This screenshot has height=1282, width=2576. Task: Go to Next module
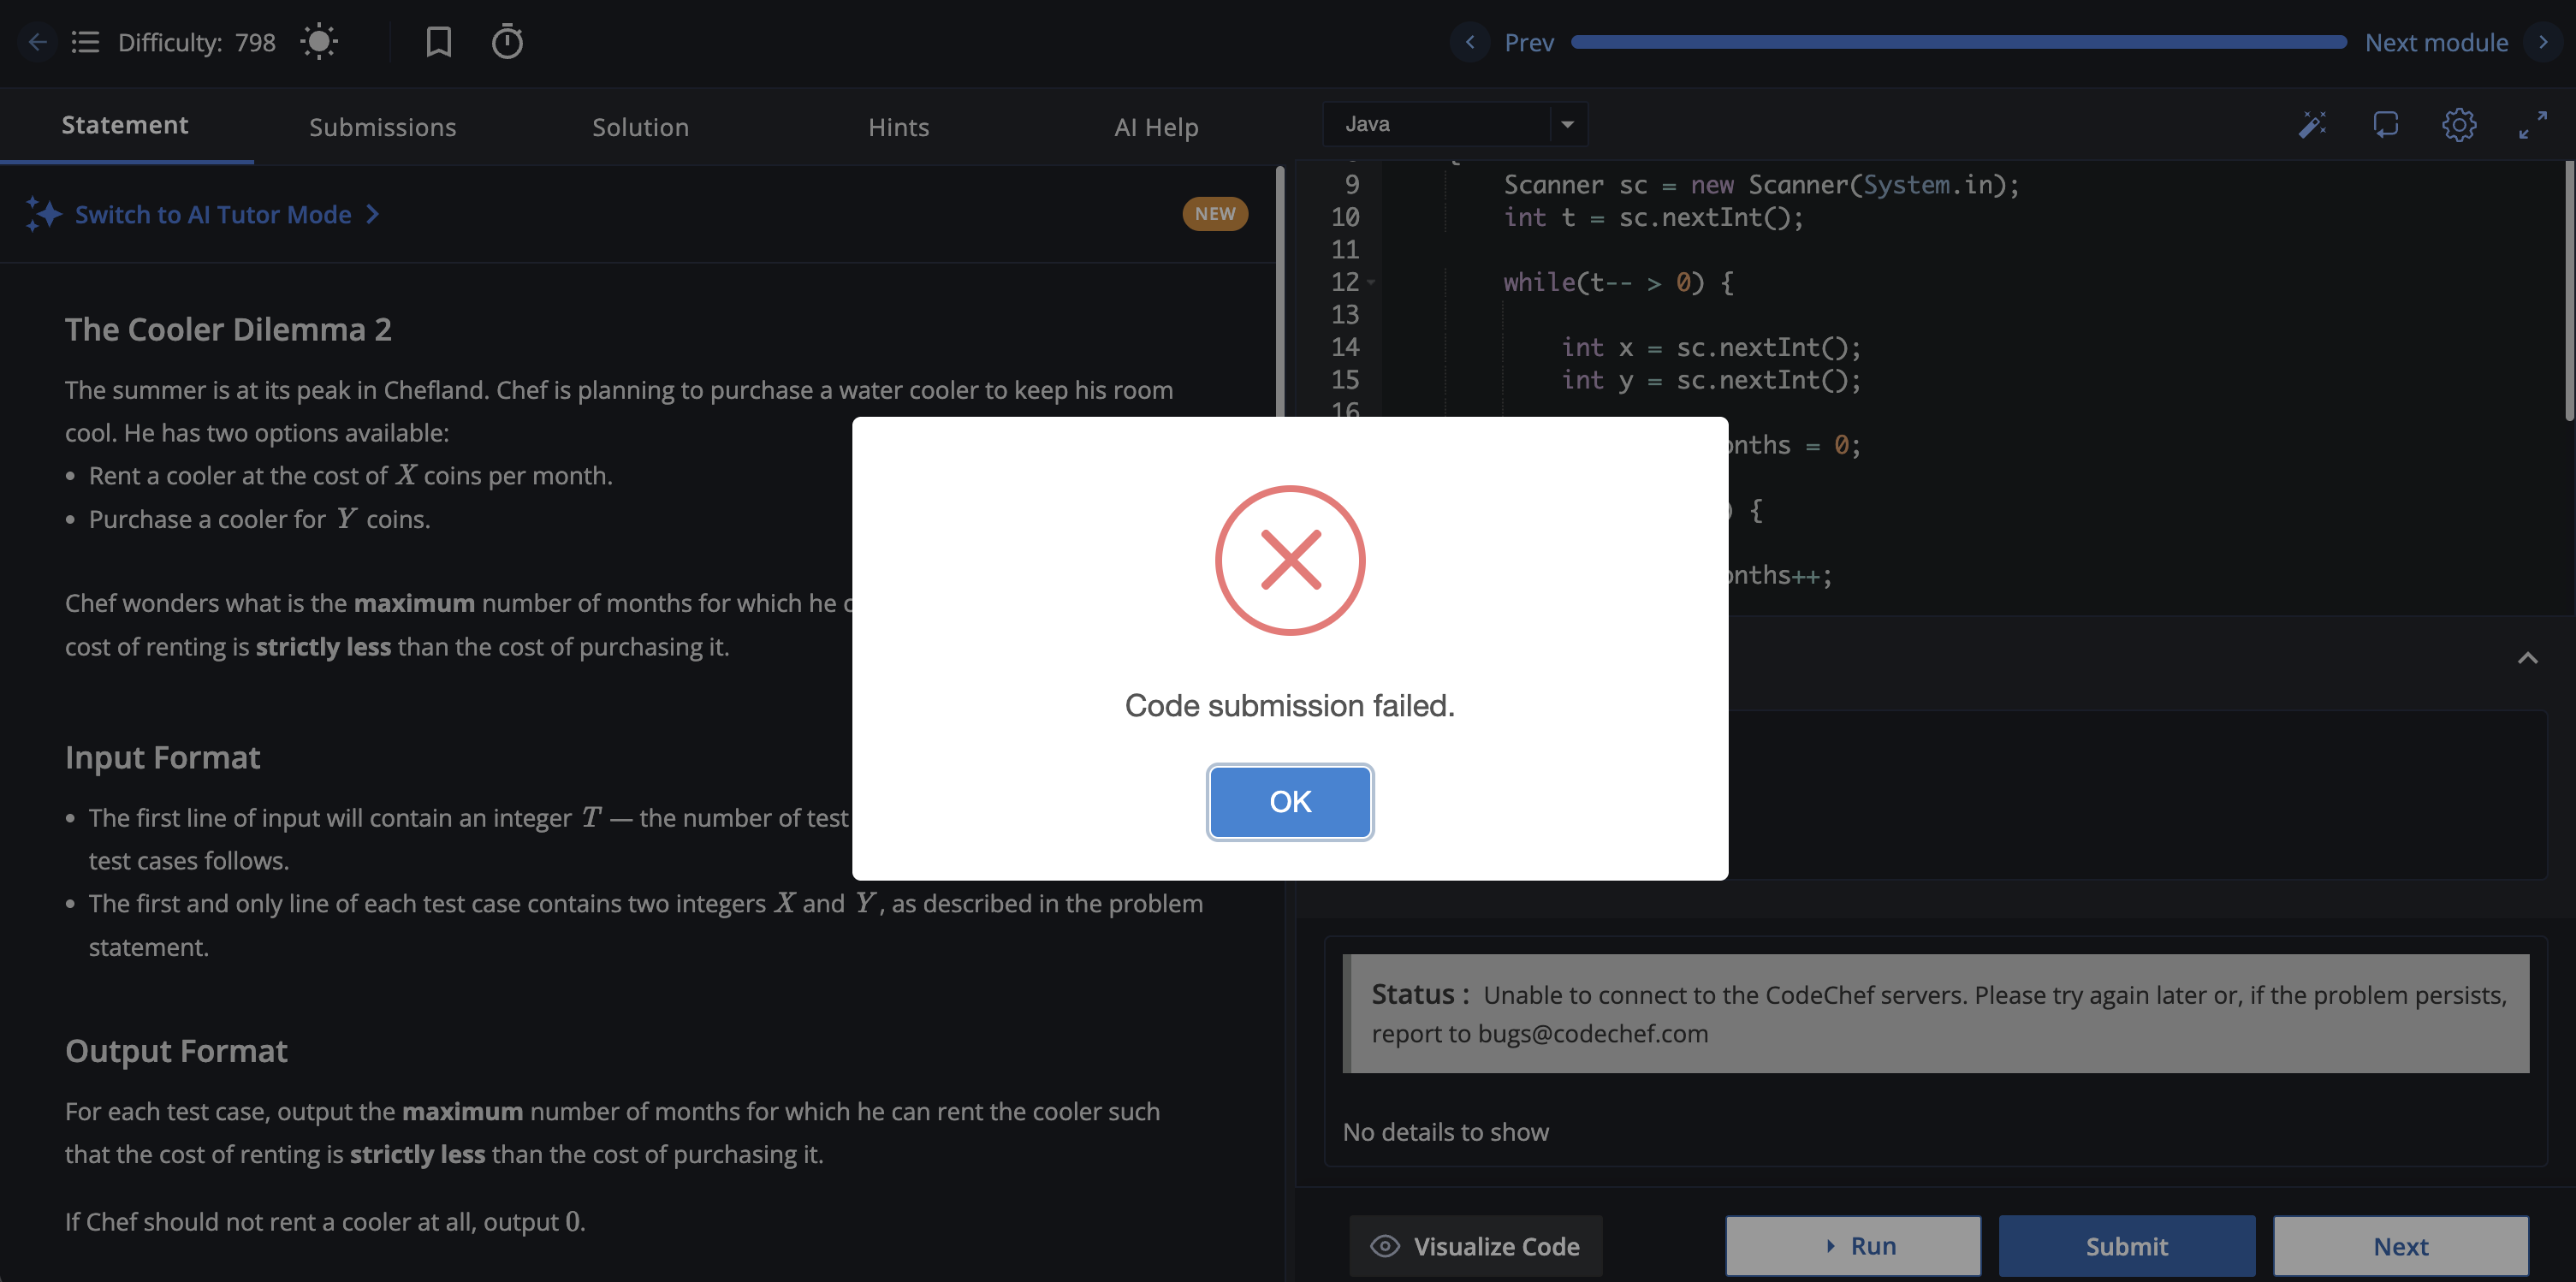point(2436,42)
